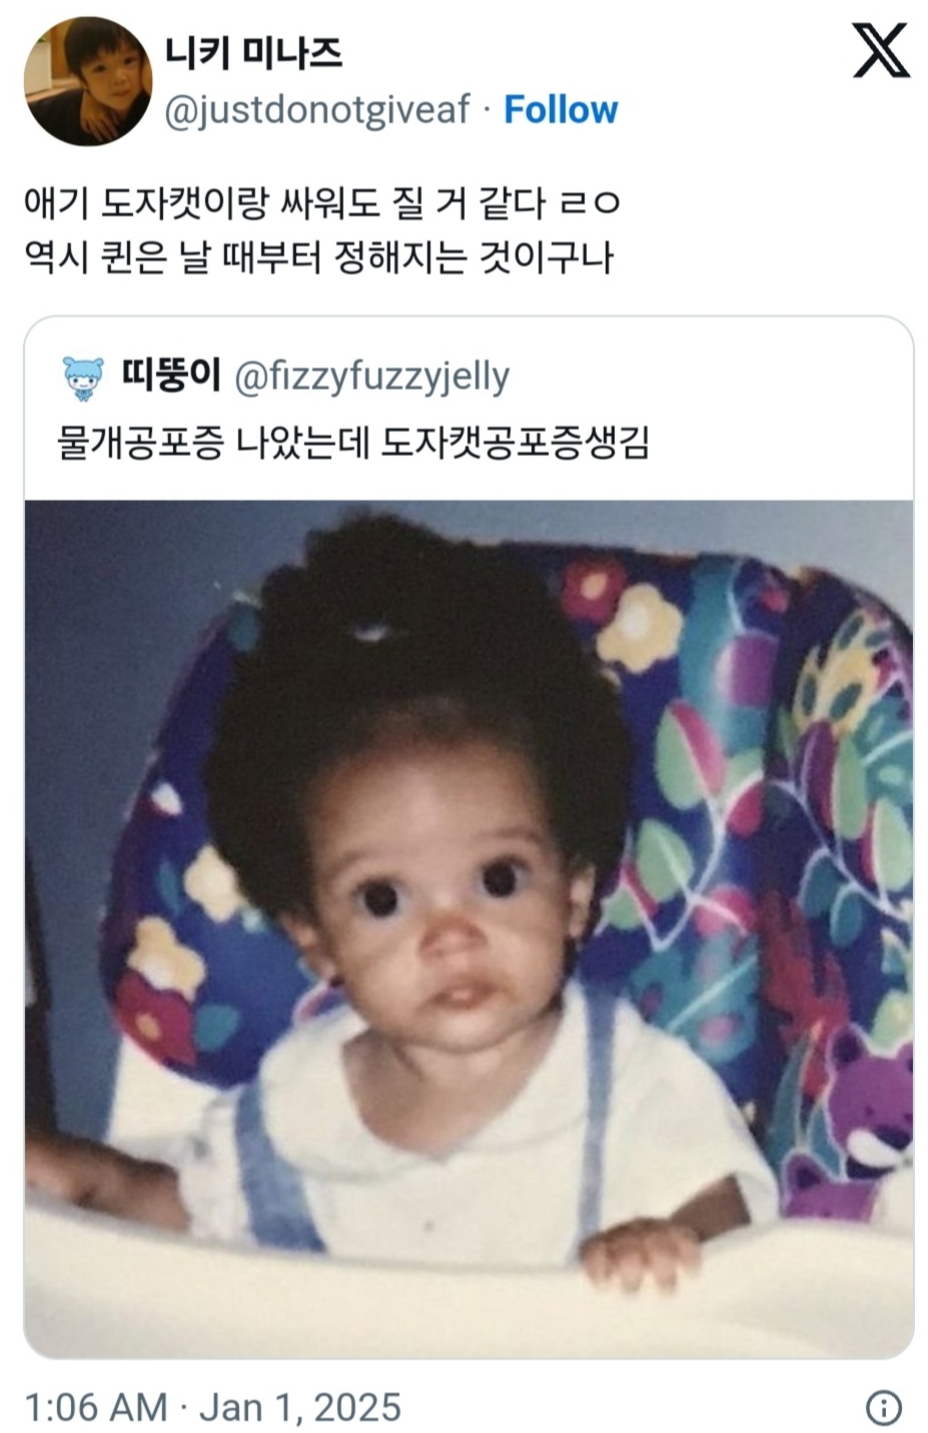The image size is (928, 1433).
Task: Open the 띠뚱이 display name
Action: click(x=170, y=375)
